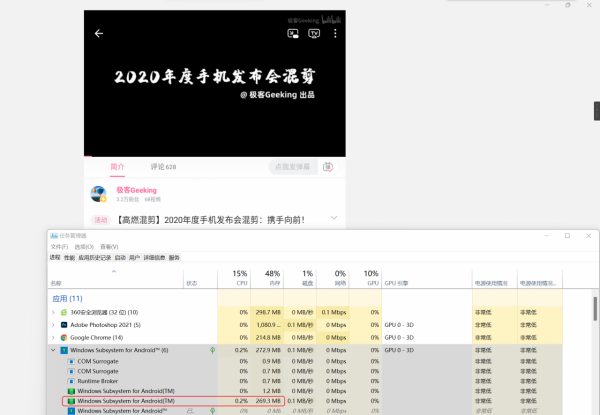Switch to the 启动 tab

click(x=120, y=258)
